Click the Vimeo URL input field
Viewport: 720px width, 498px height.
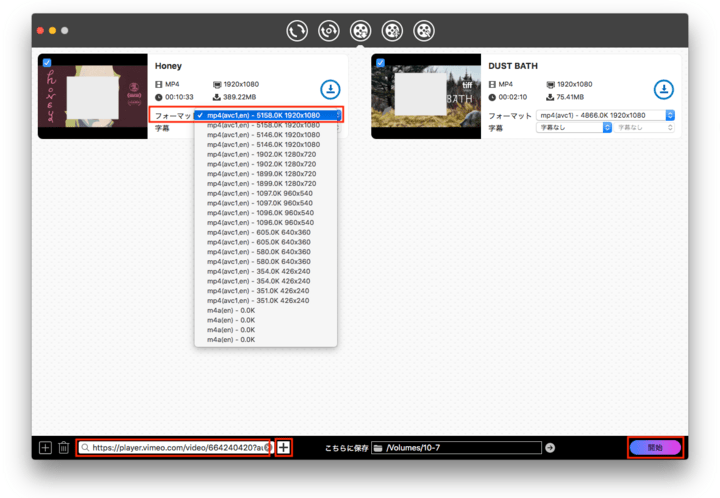pos(177,448)
